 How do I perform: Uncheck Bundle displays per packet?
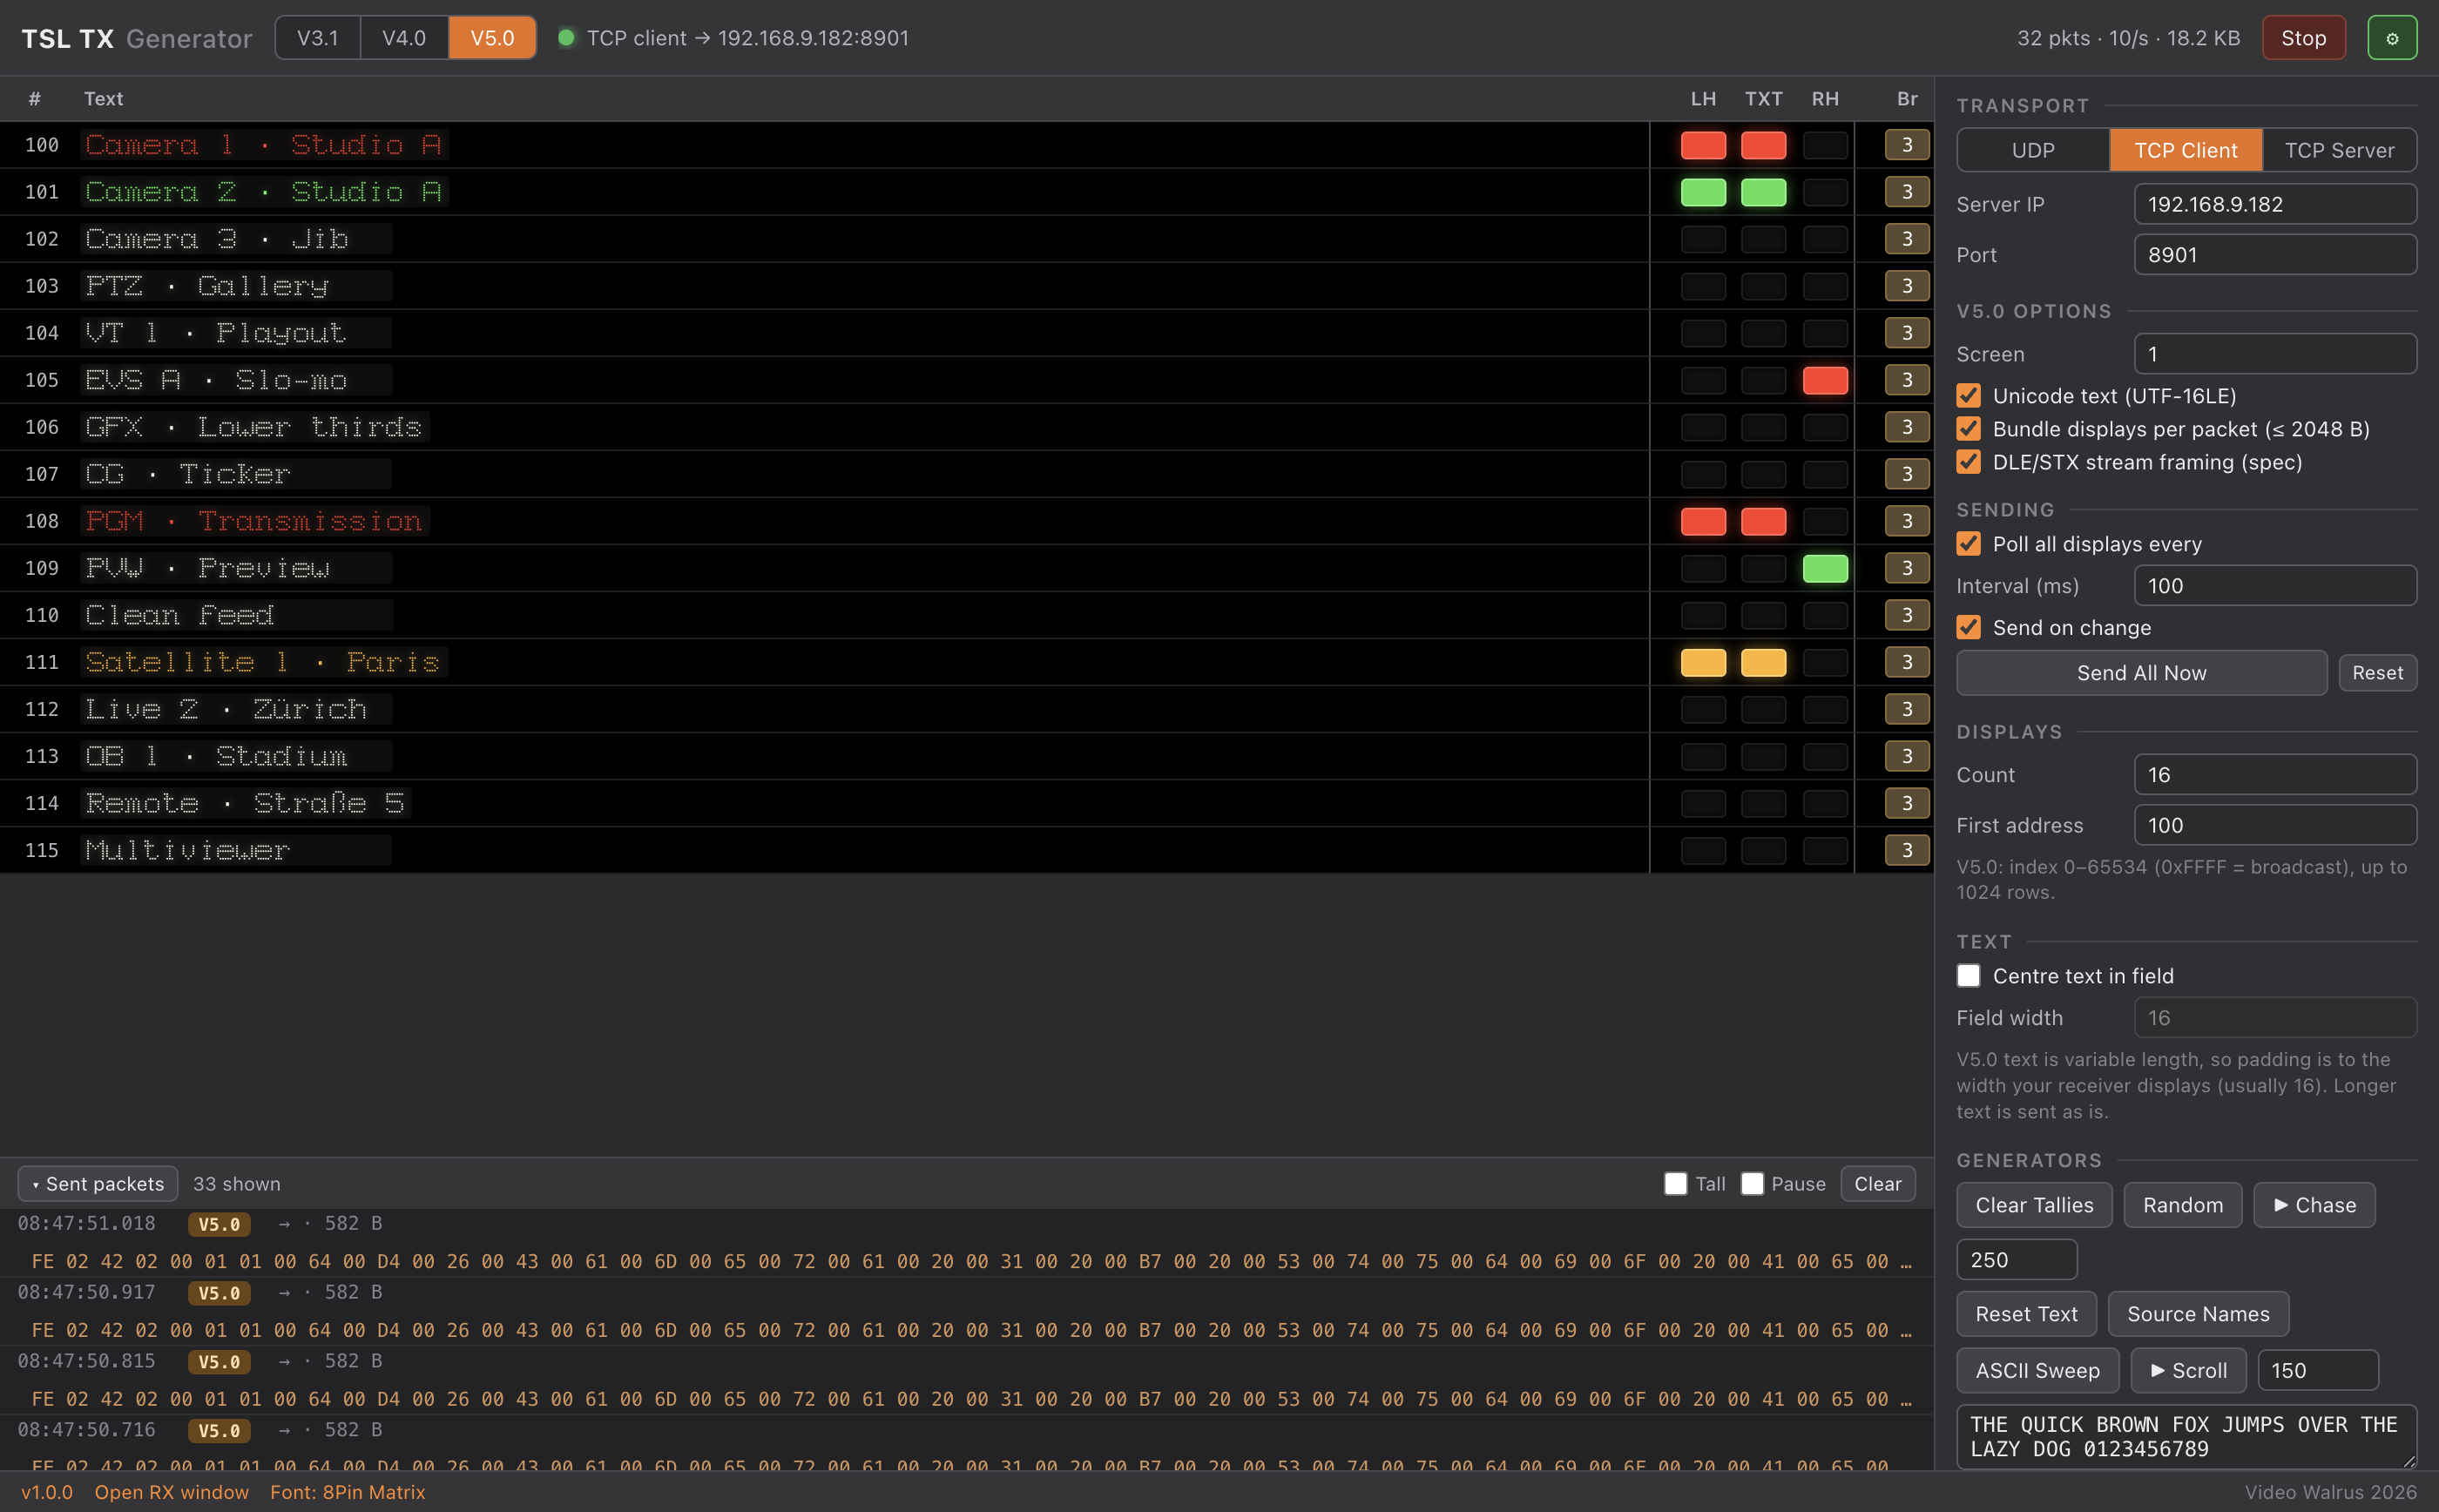pos(1968,428)
